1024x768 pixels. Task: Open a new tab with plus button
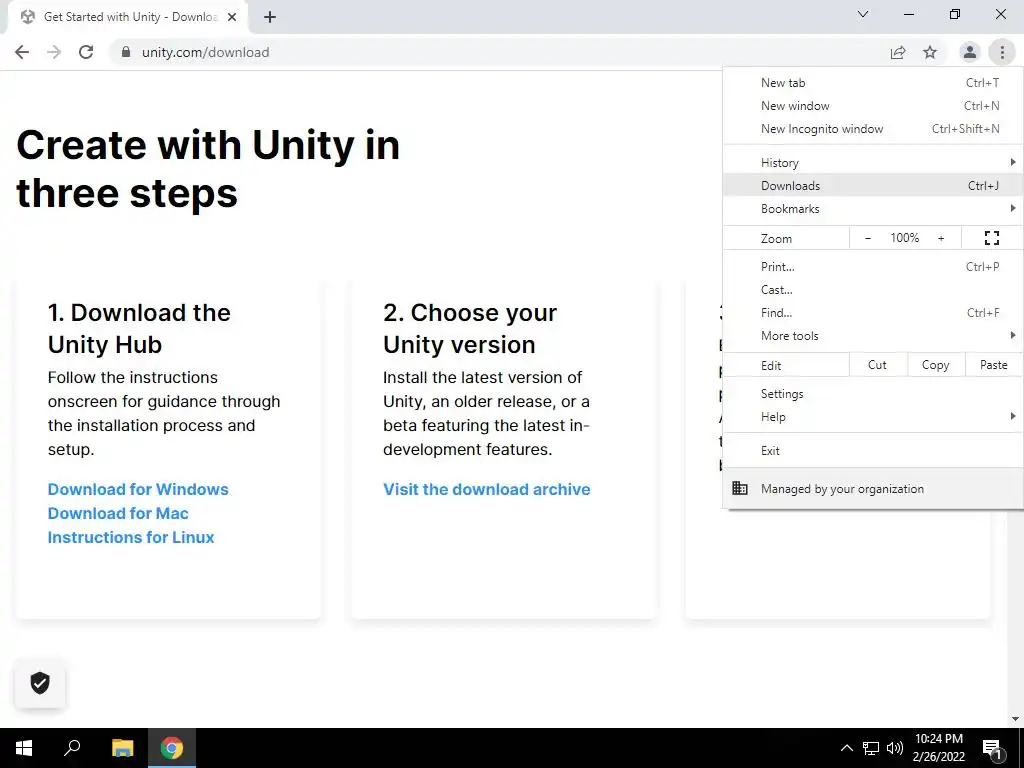(x=270, y=17)
